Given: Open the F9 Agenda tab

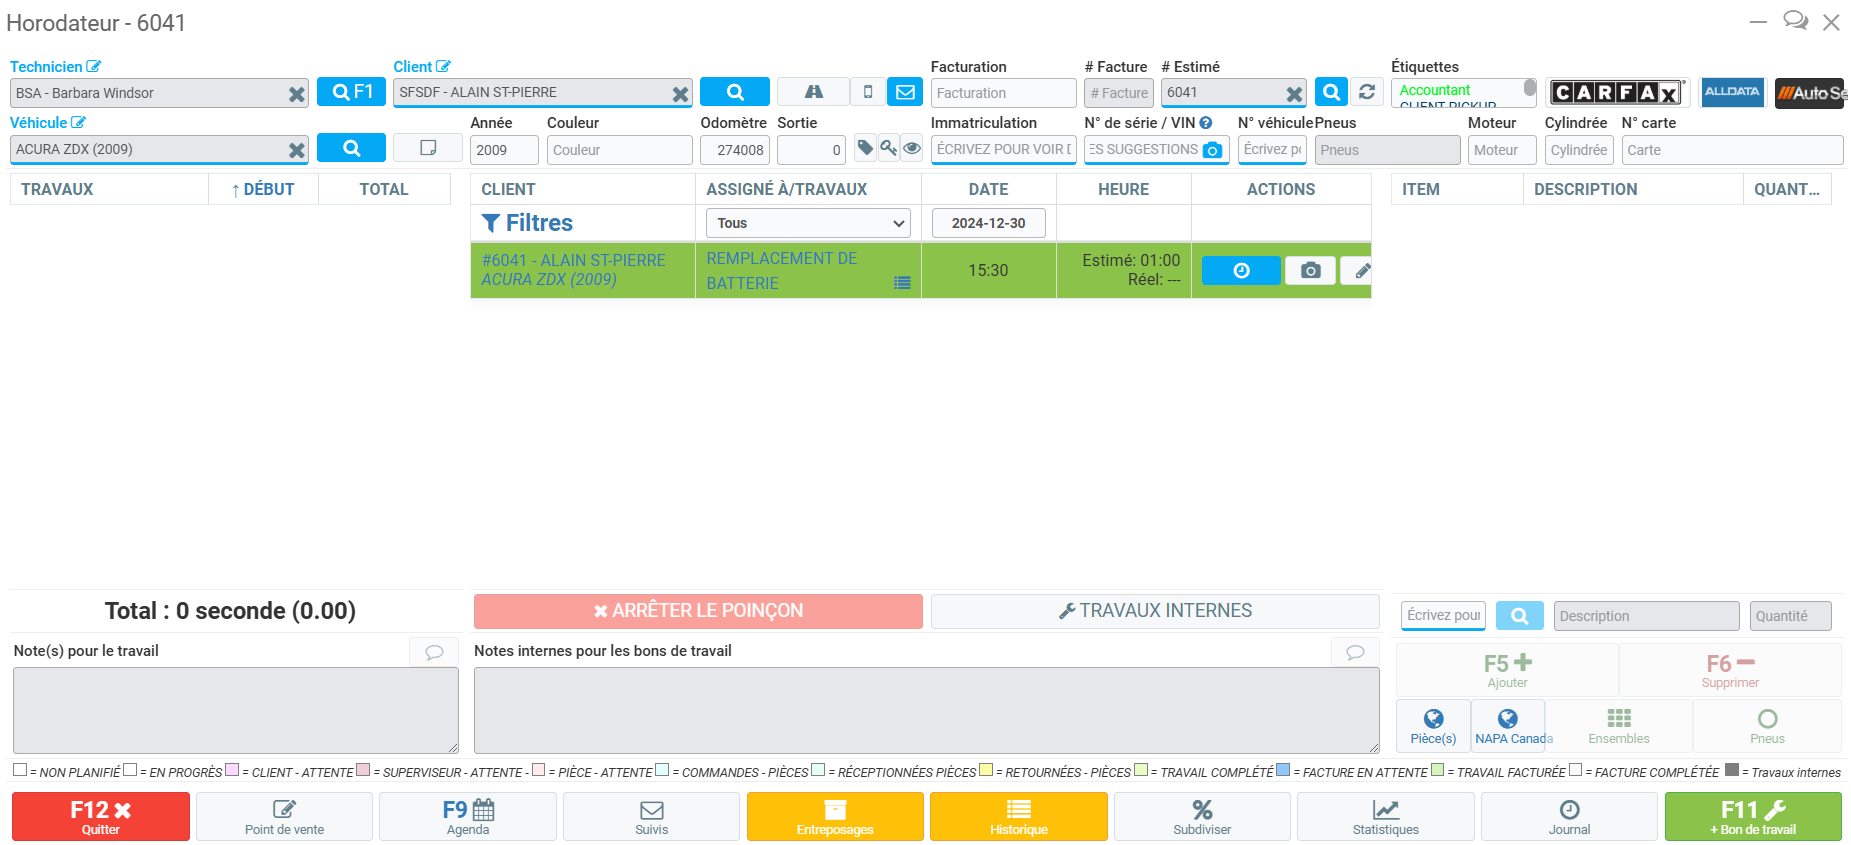Looking at the screenshot, I should [x=468, y=816].
